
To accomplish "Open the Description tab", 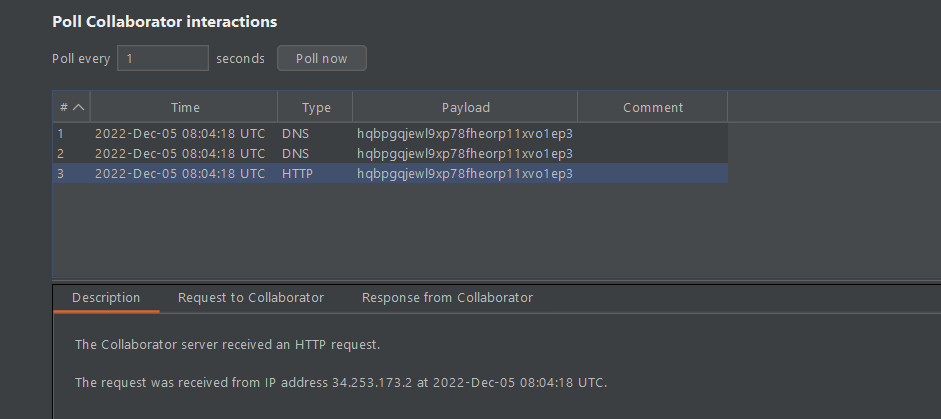I will (x=106, y=298).
